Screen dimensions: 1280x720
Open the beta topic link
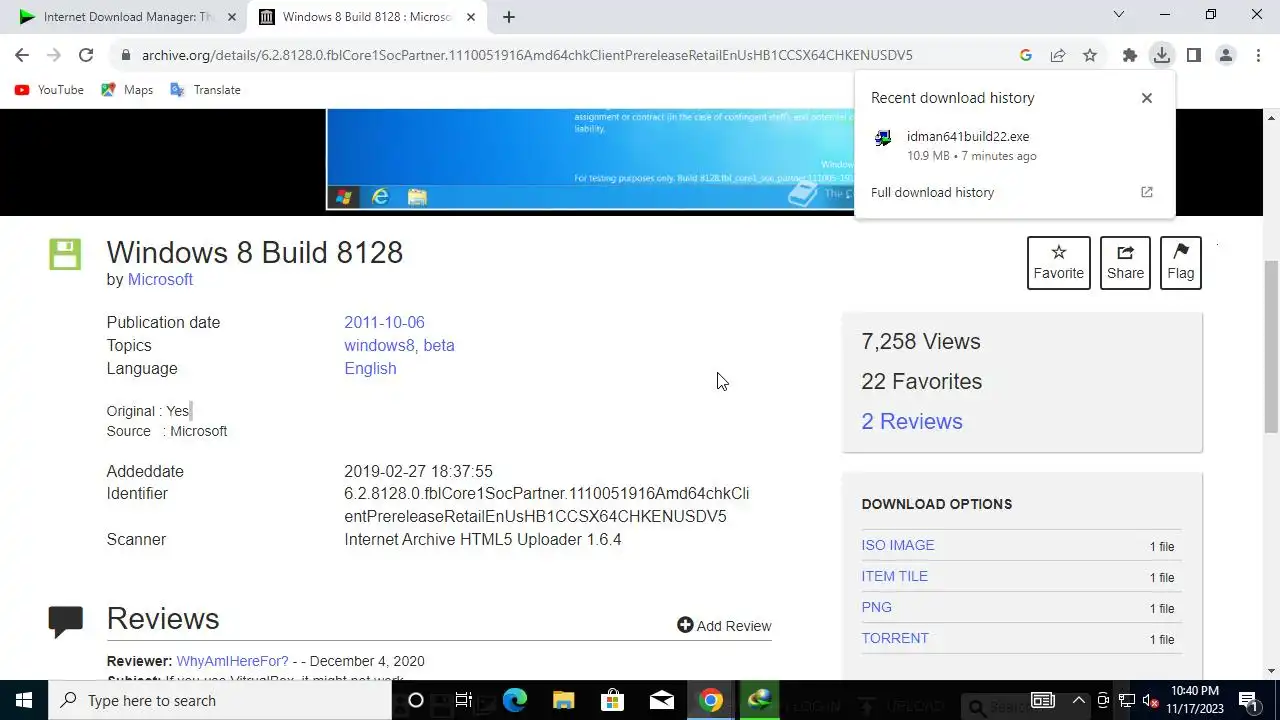[x=439, y=345]
